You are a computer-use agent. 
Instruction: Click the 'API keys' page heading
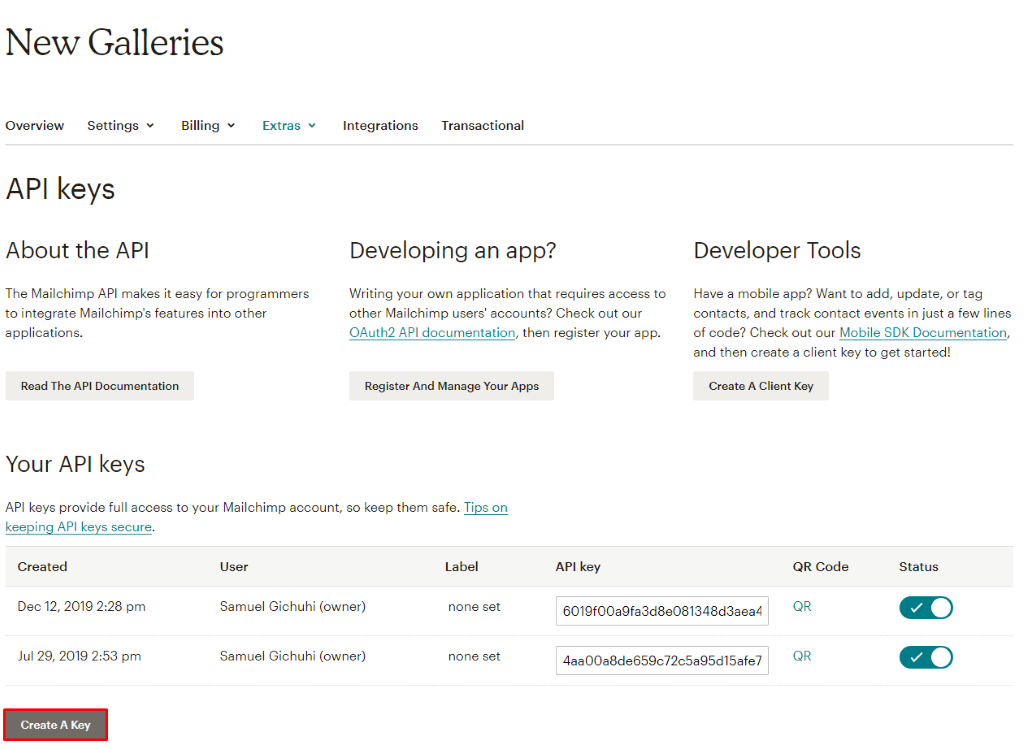click(x=60, y=189)
